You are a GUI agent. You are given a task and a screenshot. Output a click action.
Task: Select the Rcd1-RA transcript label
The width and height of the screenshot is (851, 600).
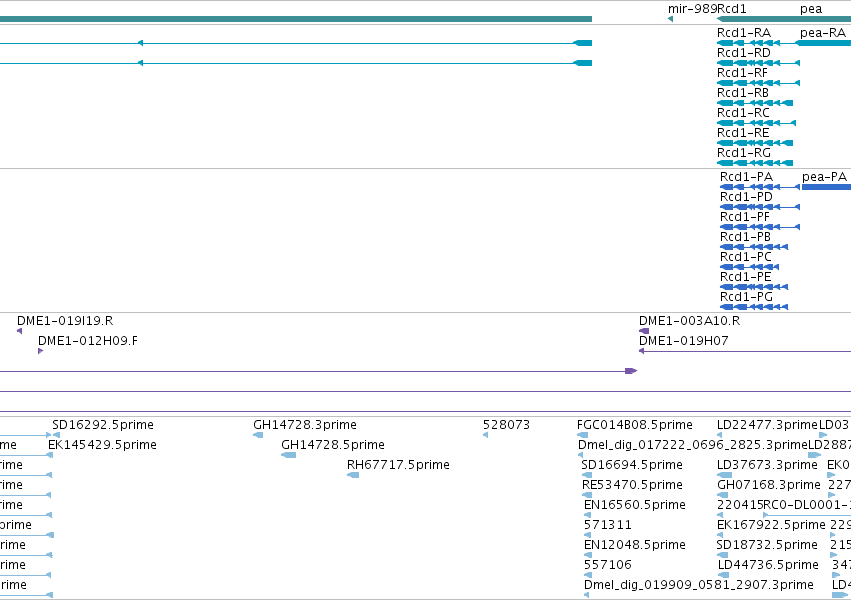click(x=744, y=33)
